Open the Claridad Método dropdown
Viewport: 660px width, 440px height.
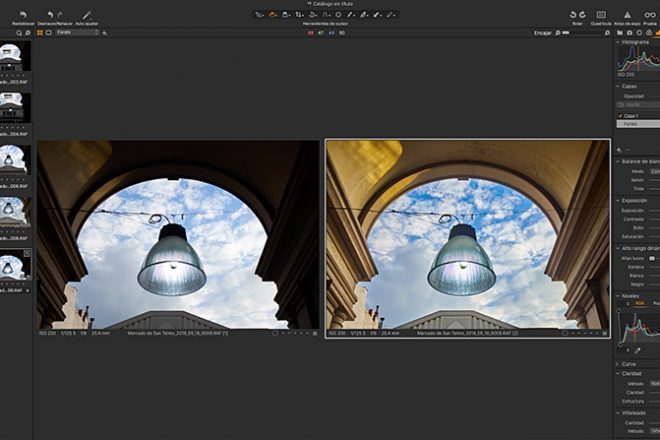[x=655, y=384]
